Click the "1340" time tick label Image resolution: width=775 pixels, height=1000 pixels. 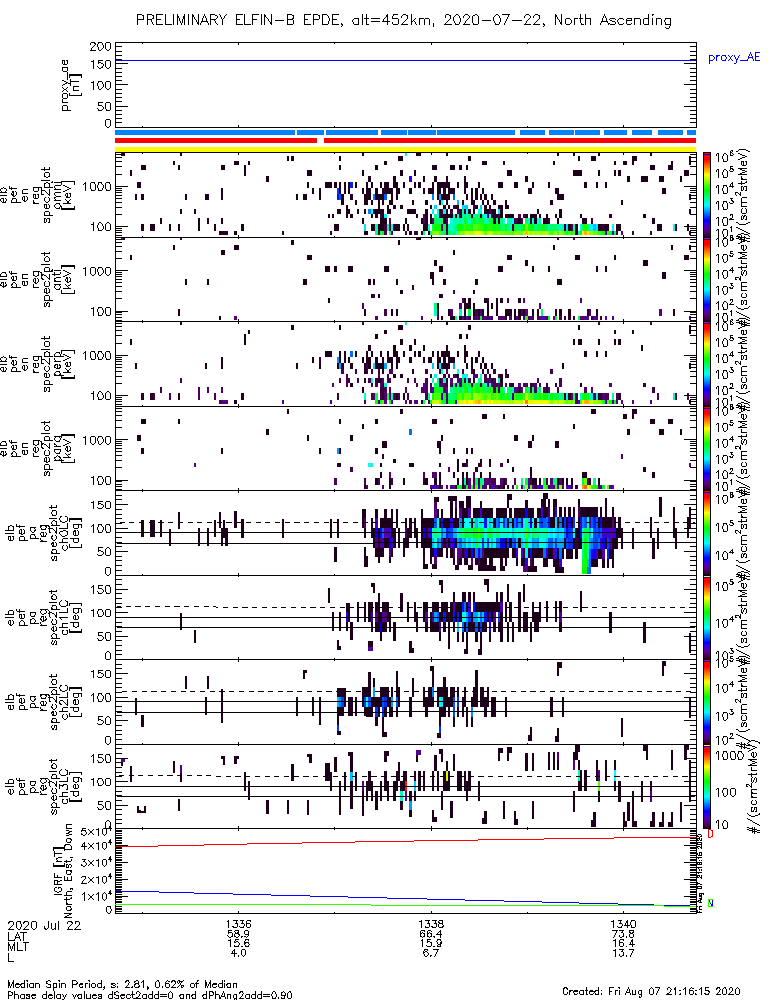point(623,924)
